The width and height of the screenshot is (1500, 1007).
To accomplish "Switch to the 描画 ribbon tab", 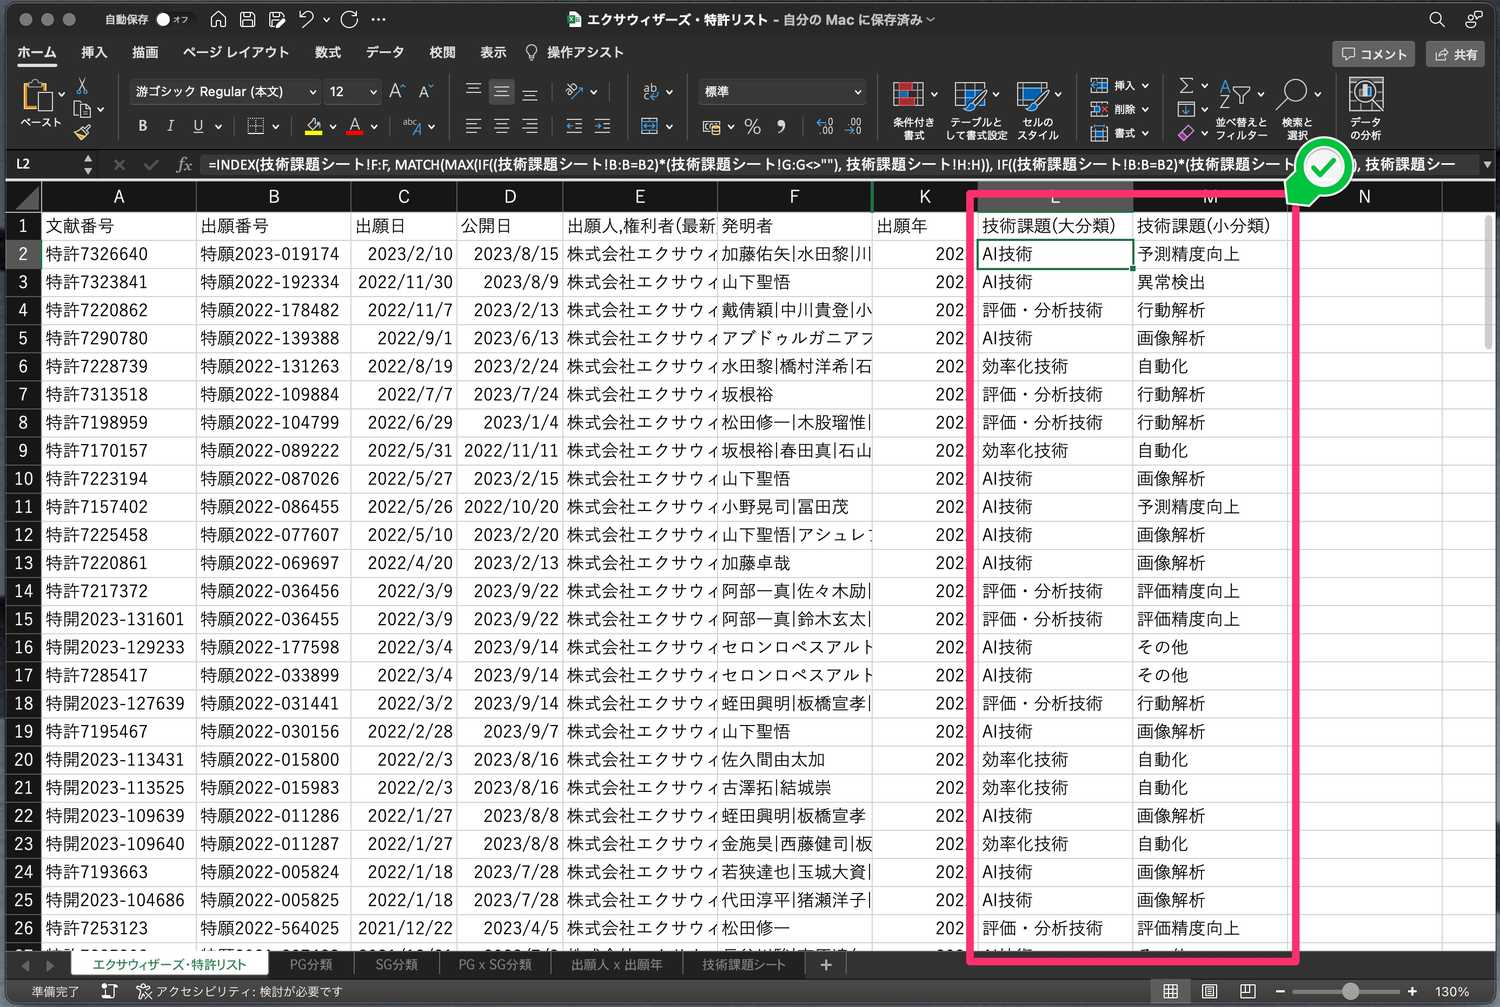I will pos(145,52).
